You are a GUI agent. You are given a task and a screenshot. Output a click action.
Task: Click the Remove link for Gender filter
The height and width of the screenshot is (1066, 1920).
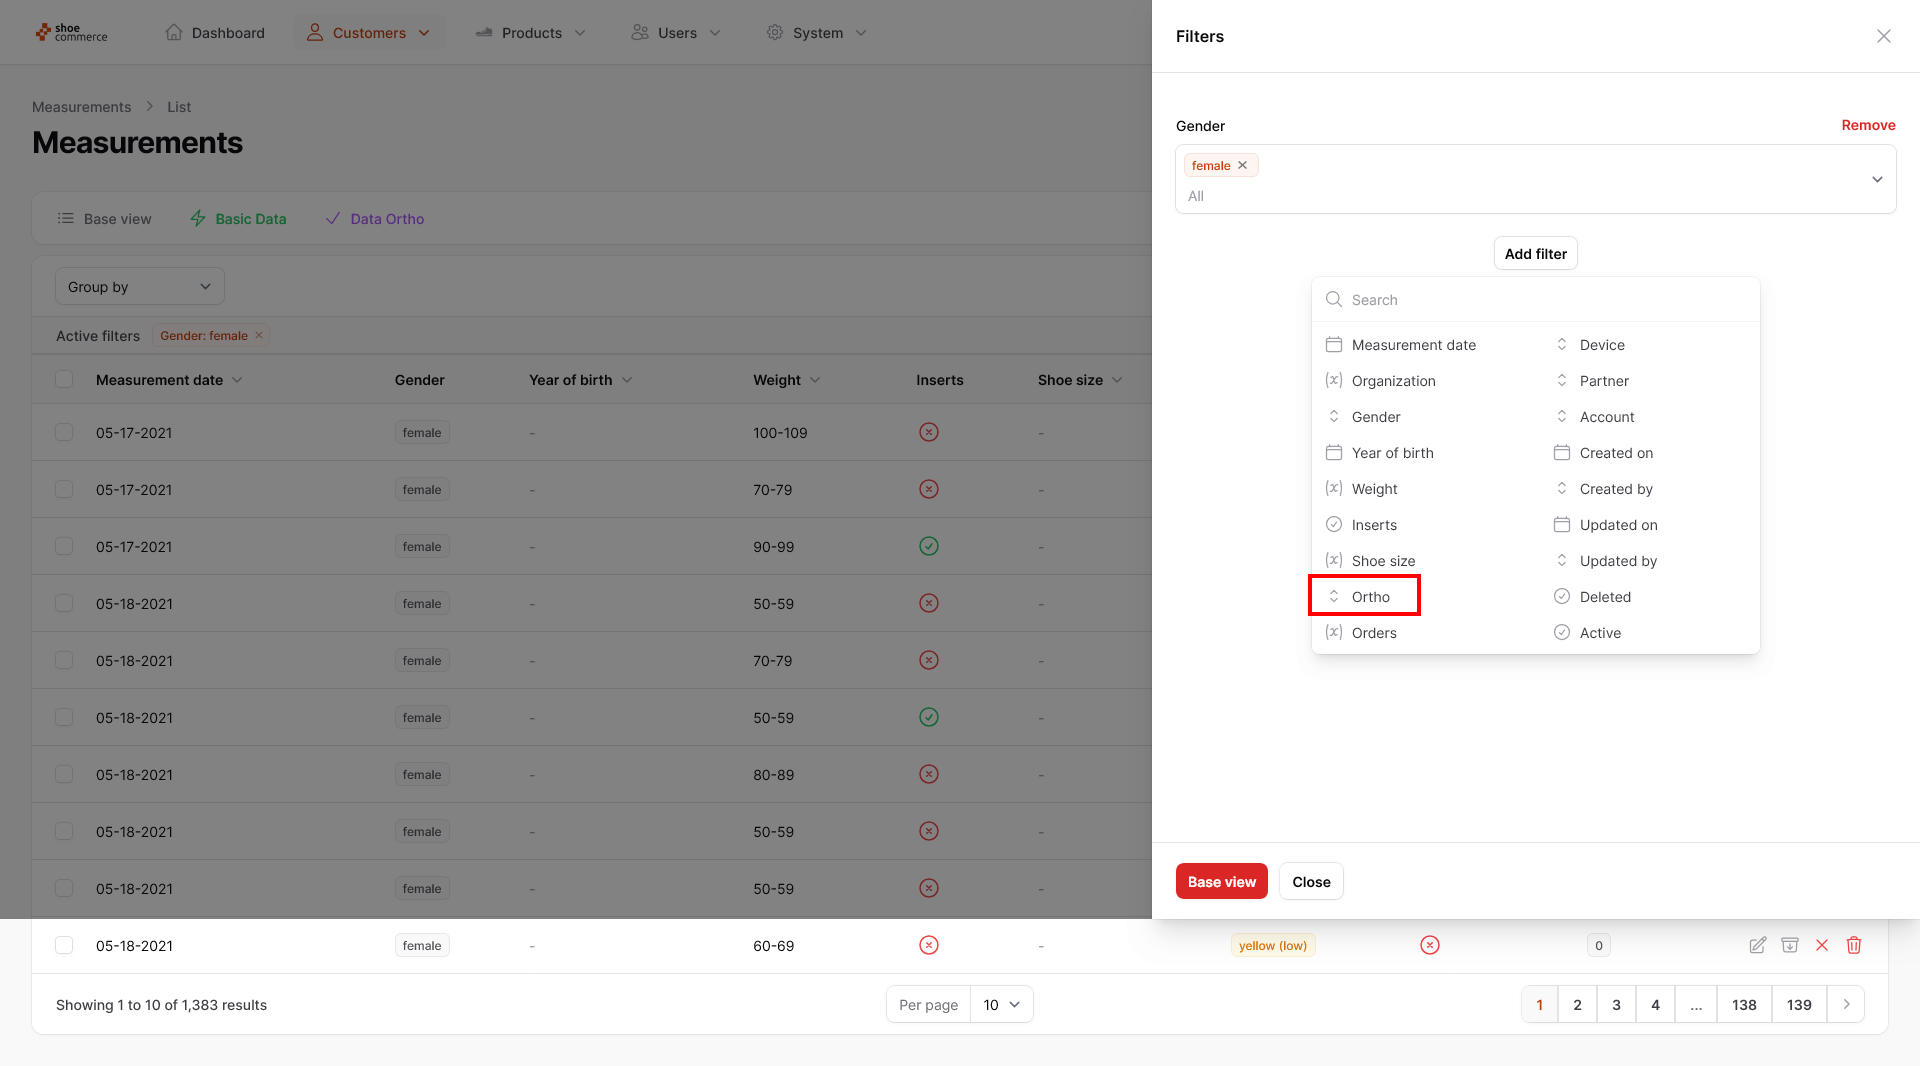[x=1868, y=125]
